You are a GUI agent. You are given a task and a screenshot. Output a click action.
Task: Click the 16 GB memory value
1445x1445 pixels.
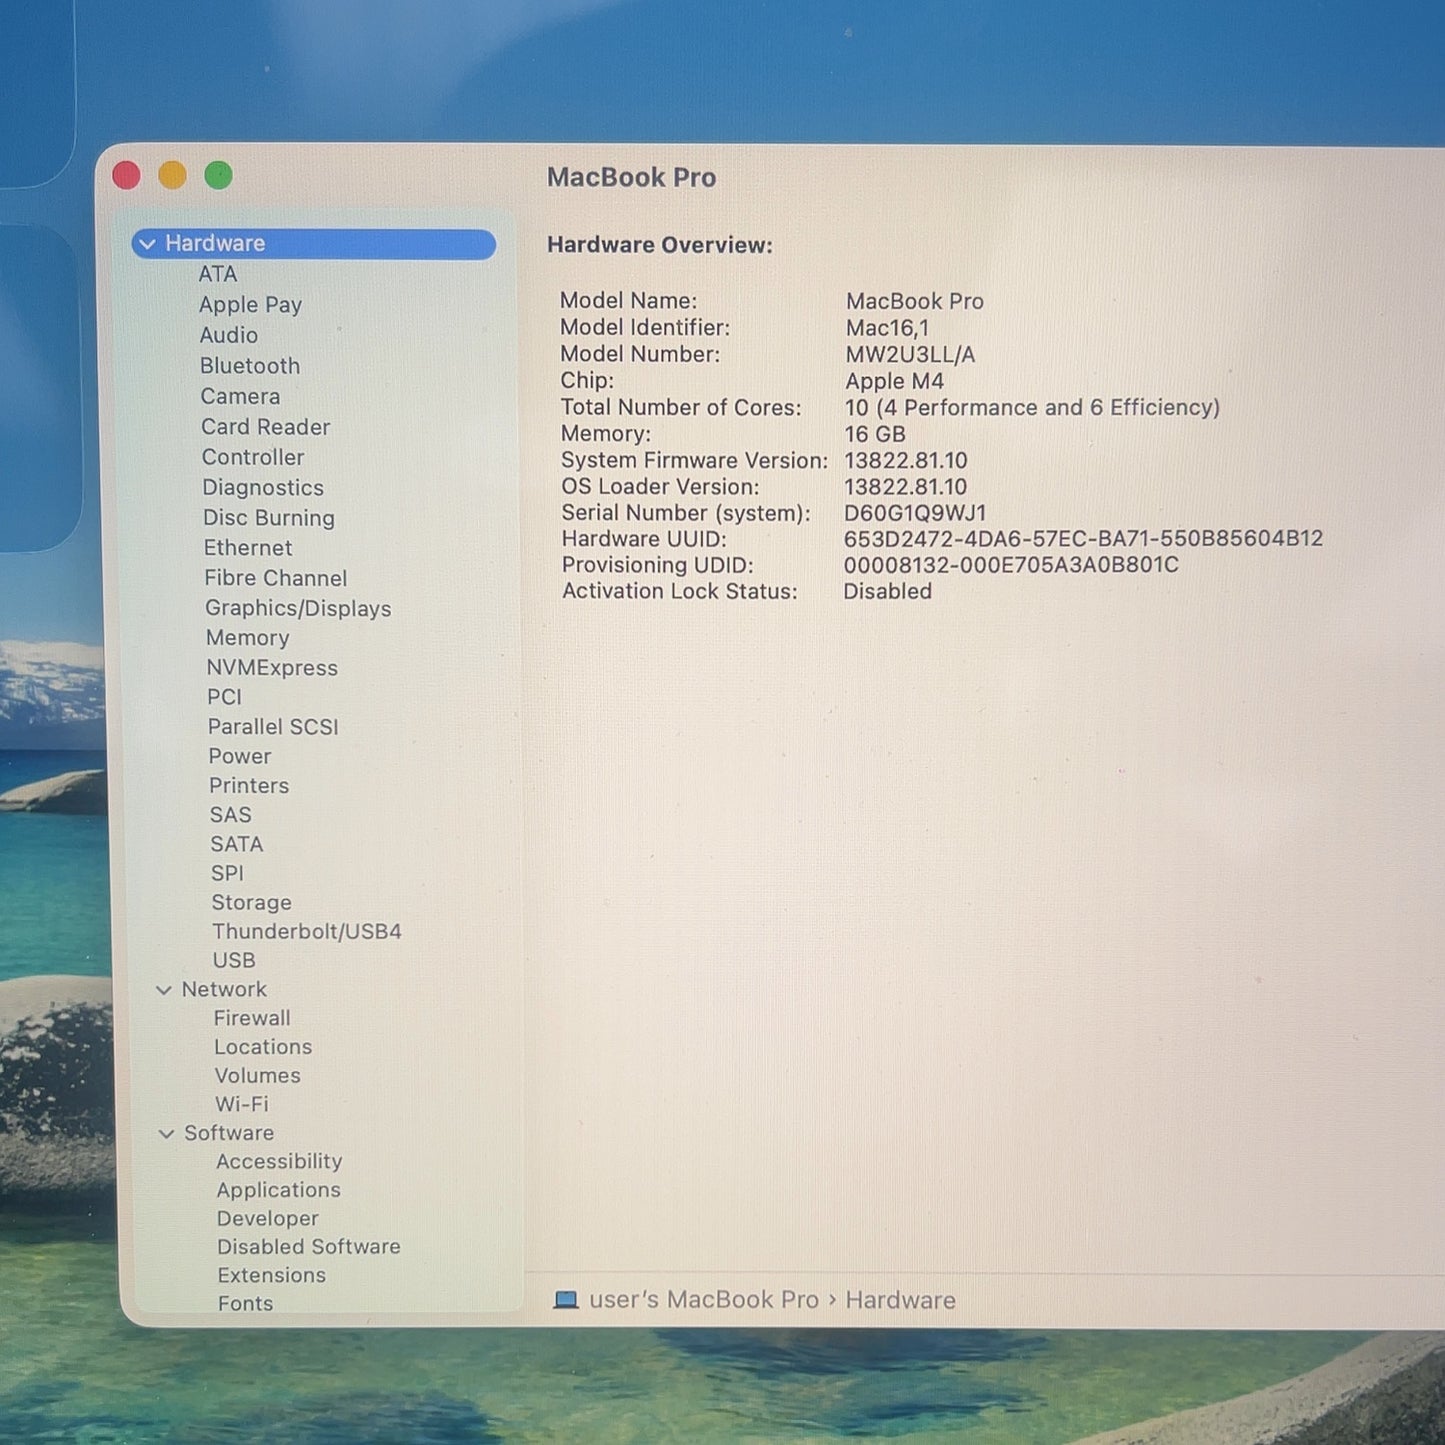875,434
